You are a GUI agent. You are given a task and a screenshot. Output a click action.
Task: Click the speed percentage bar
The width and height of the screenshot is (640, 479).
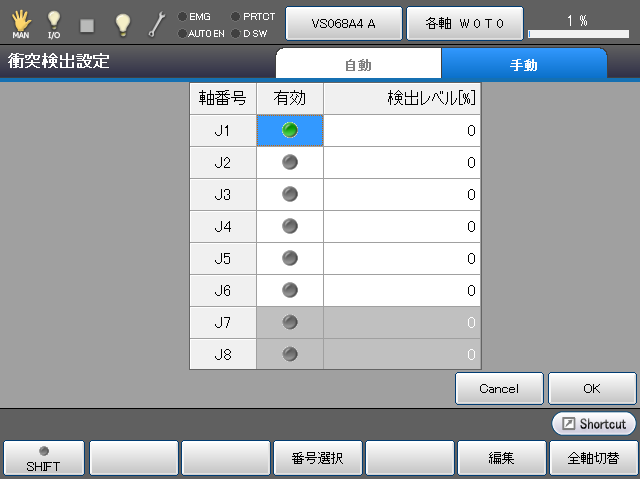click(578, 33)
